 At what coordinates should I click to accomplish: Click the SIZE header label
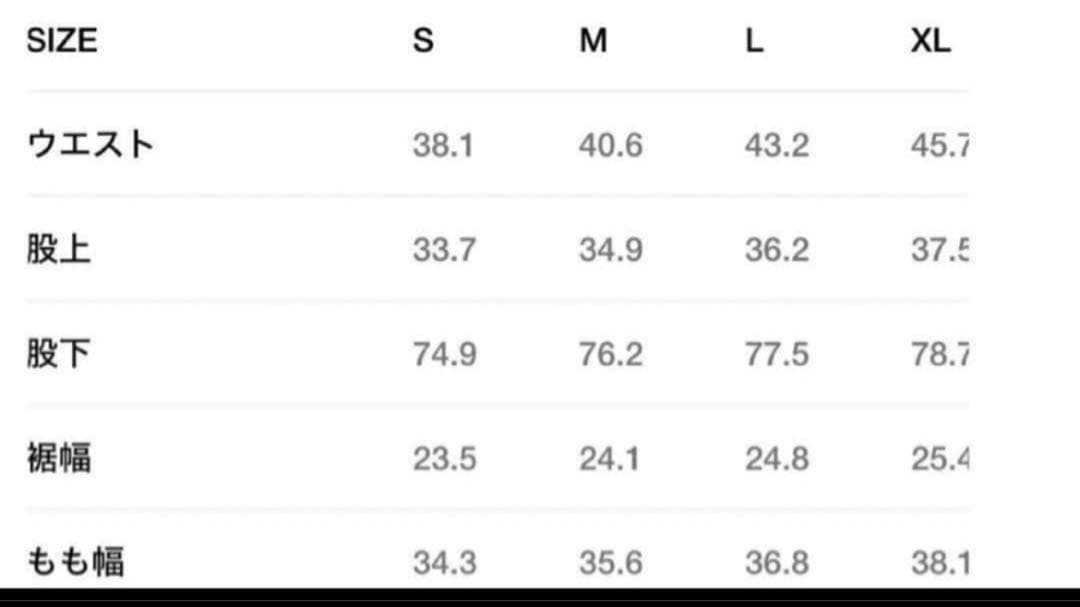pyautogui.click(x=62, y=41)
